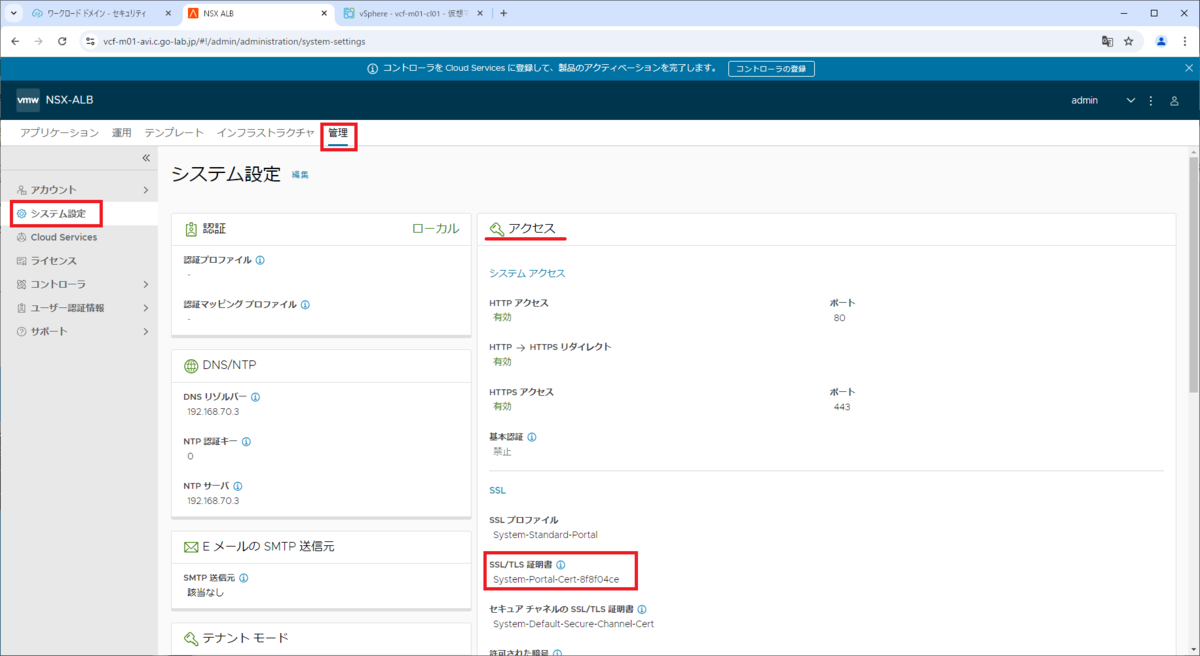Click info icon next to セキュア チャネルの SSL/TLS 証明書
This screenshot has width=1200, height=656.
coord(641,609)
